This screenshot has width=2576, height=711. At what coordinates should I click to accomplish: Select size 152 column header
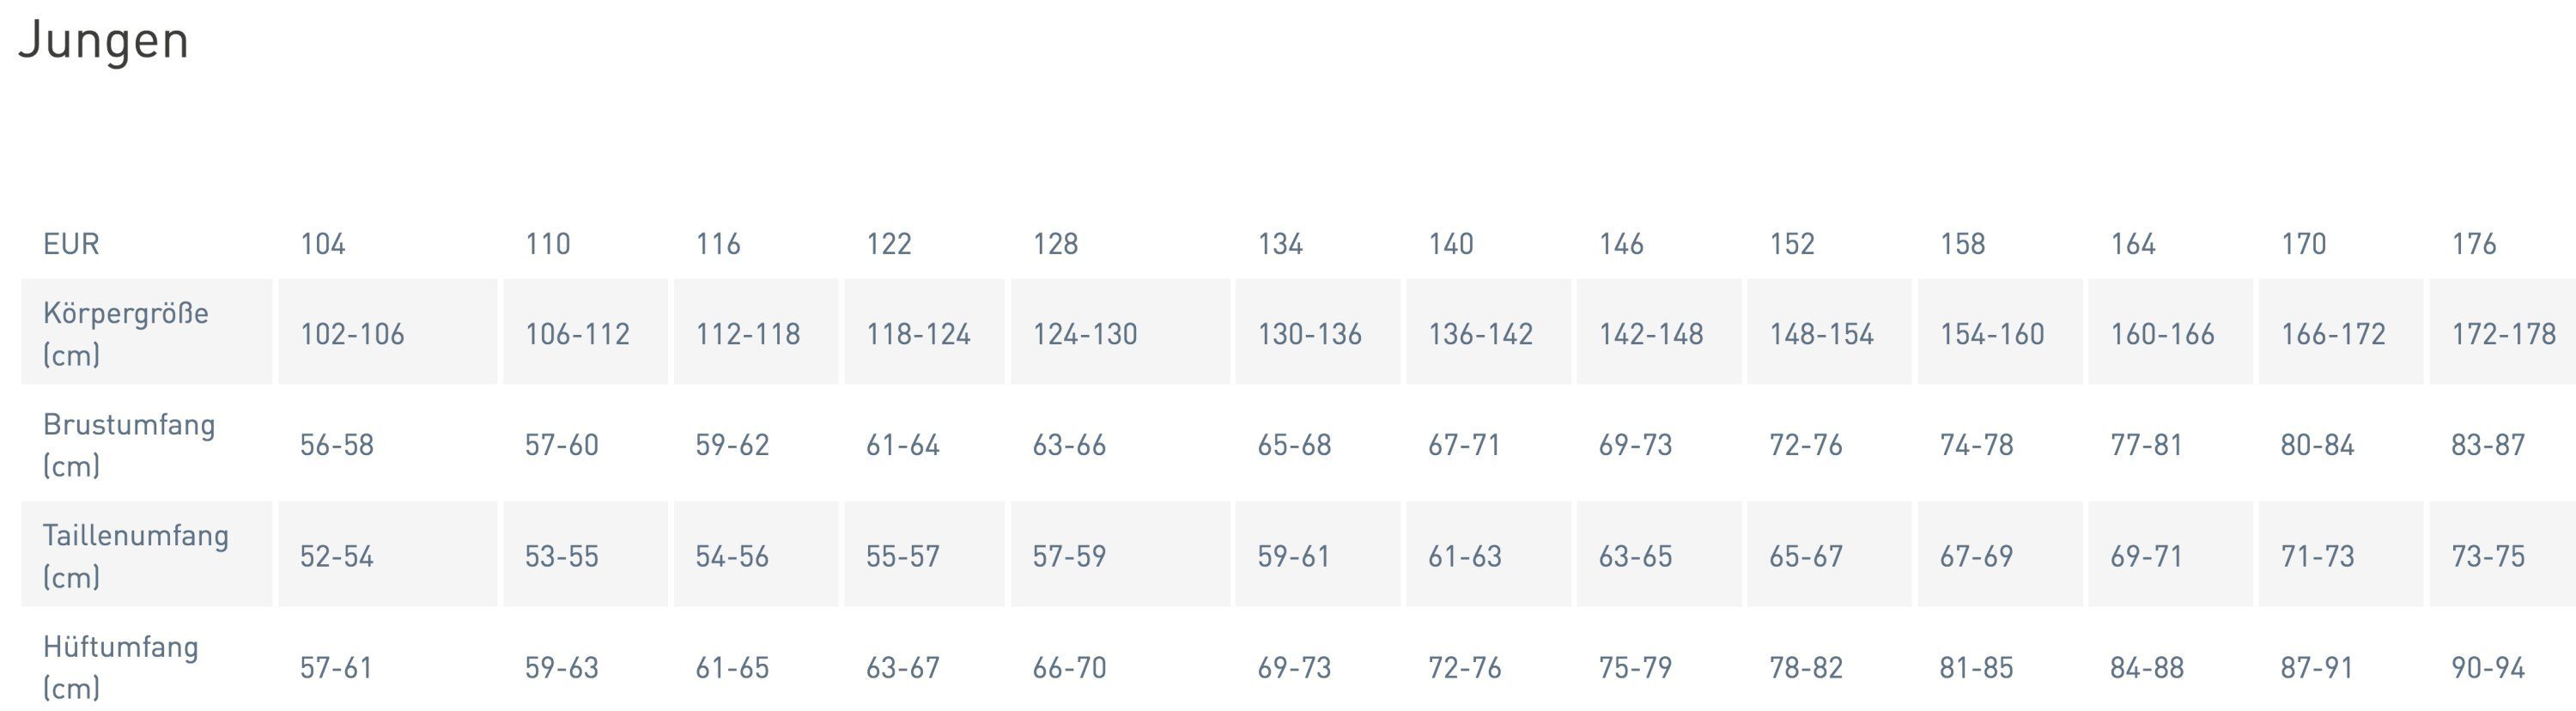(x=1791, y=244)
